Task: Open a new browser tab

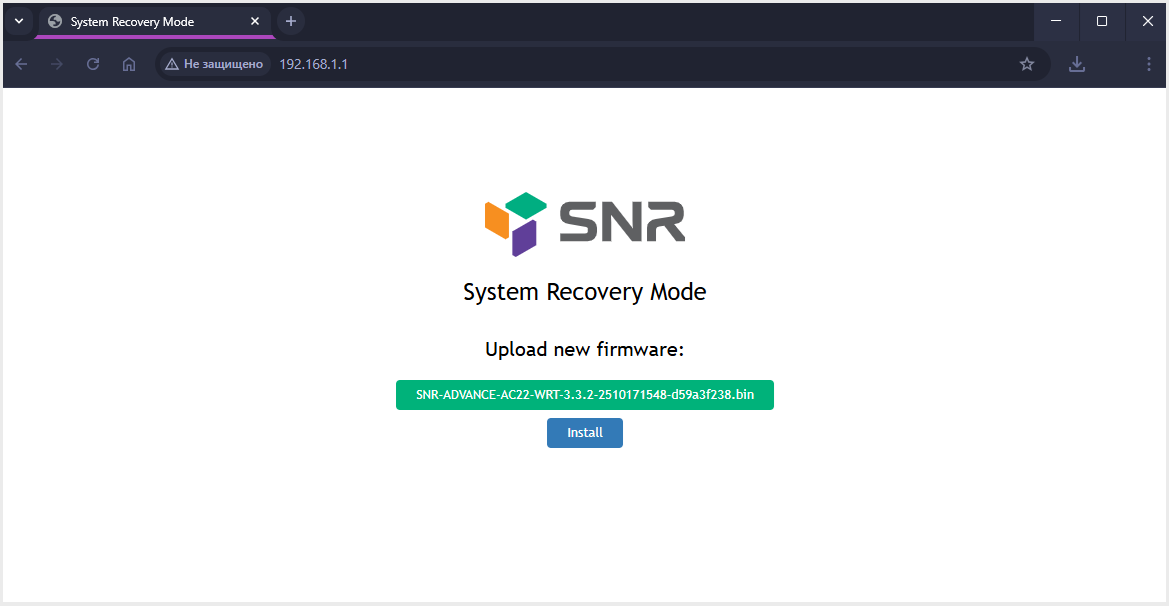Action: pyautogui.click(x=291, y=21)
